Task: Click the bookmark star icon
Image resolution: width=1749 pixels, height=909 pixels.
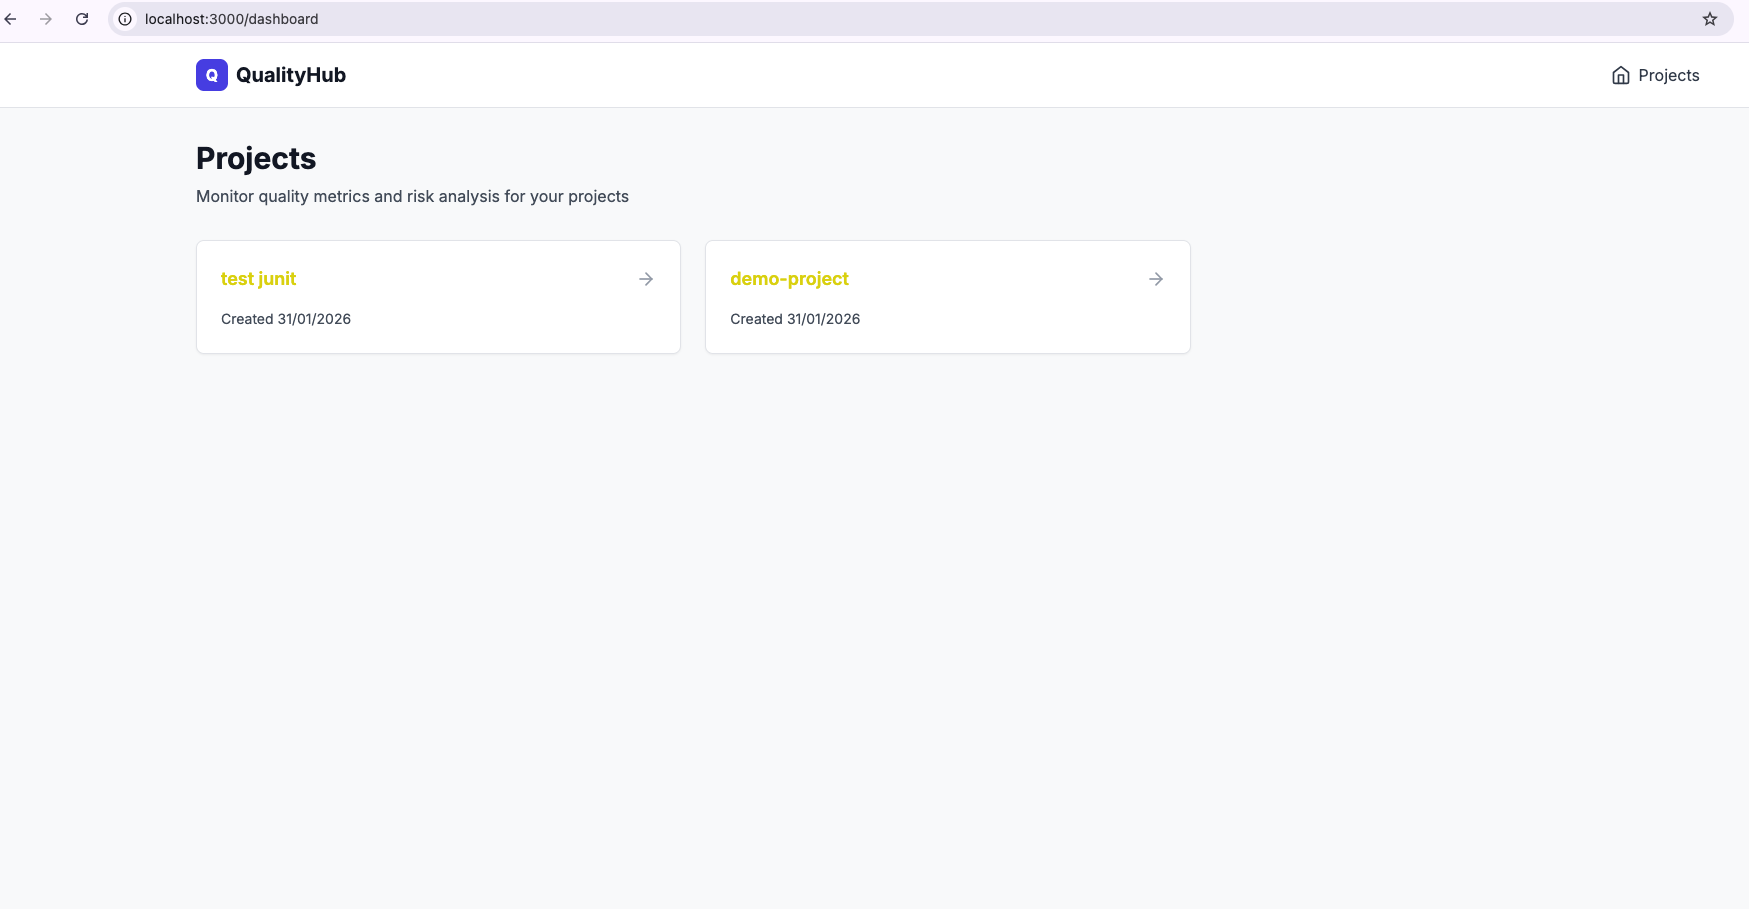Action: point(1710,18)
